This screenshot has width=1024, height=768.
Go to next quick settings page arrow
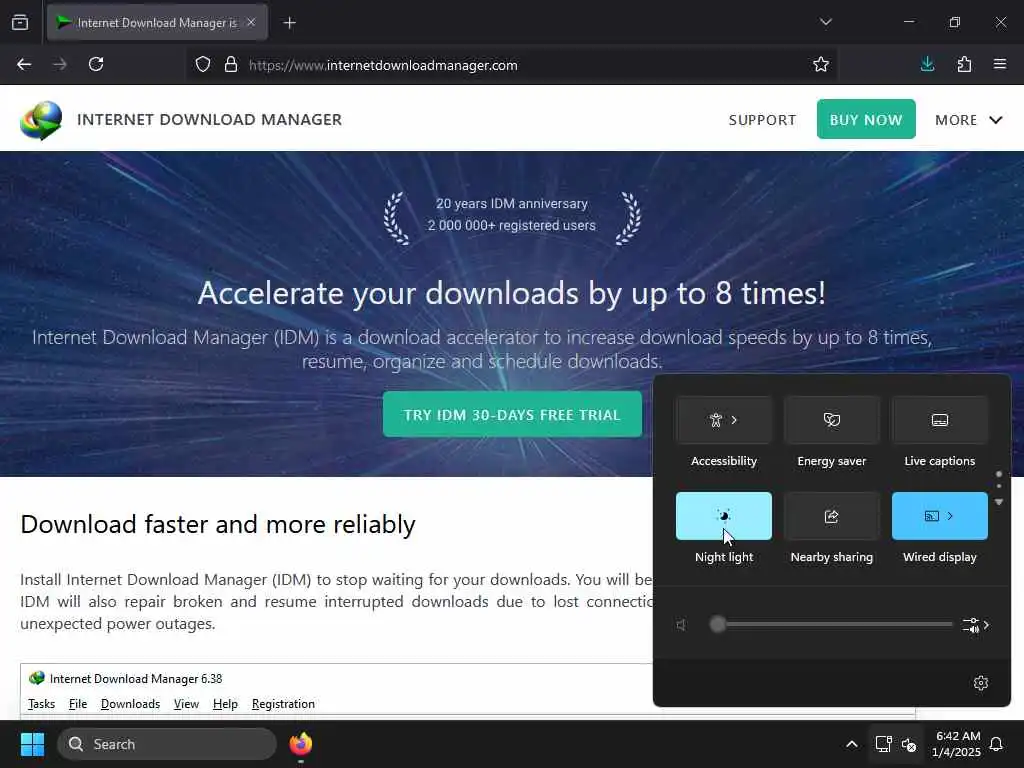coord(999,502)
